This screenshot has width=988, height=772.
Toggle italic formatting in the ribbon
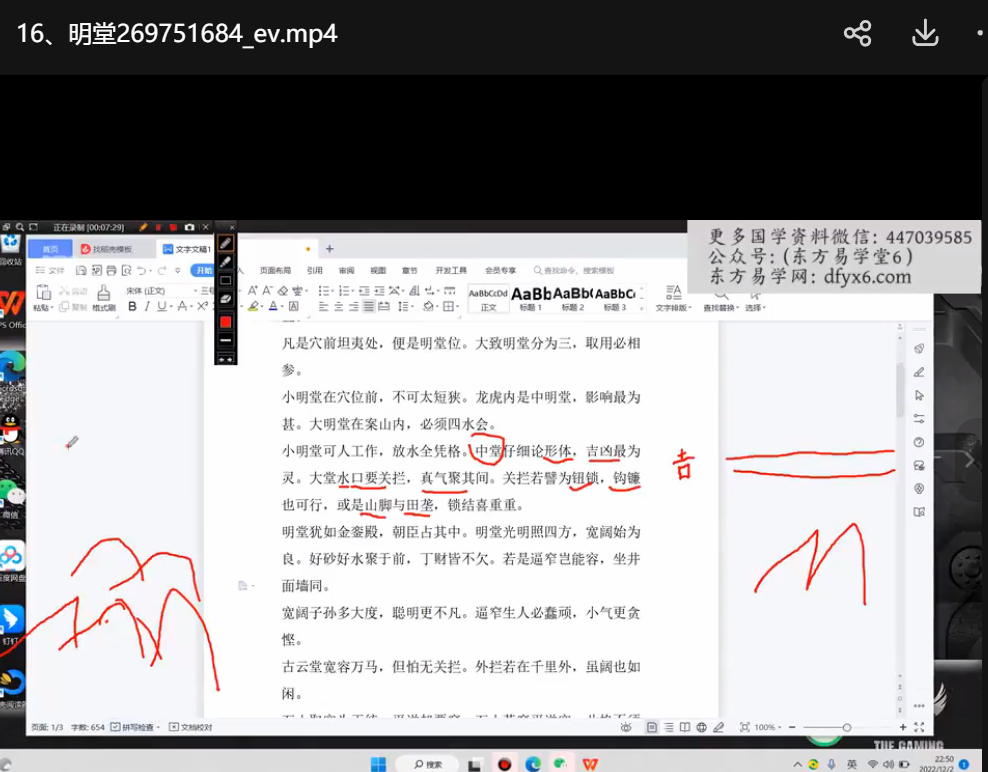pos(146,307)
